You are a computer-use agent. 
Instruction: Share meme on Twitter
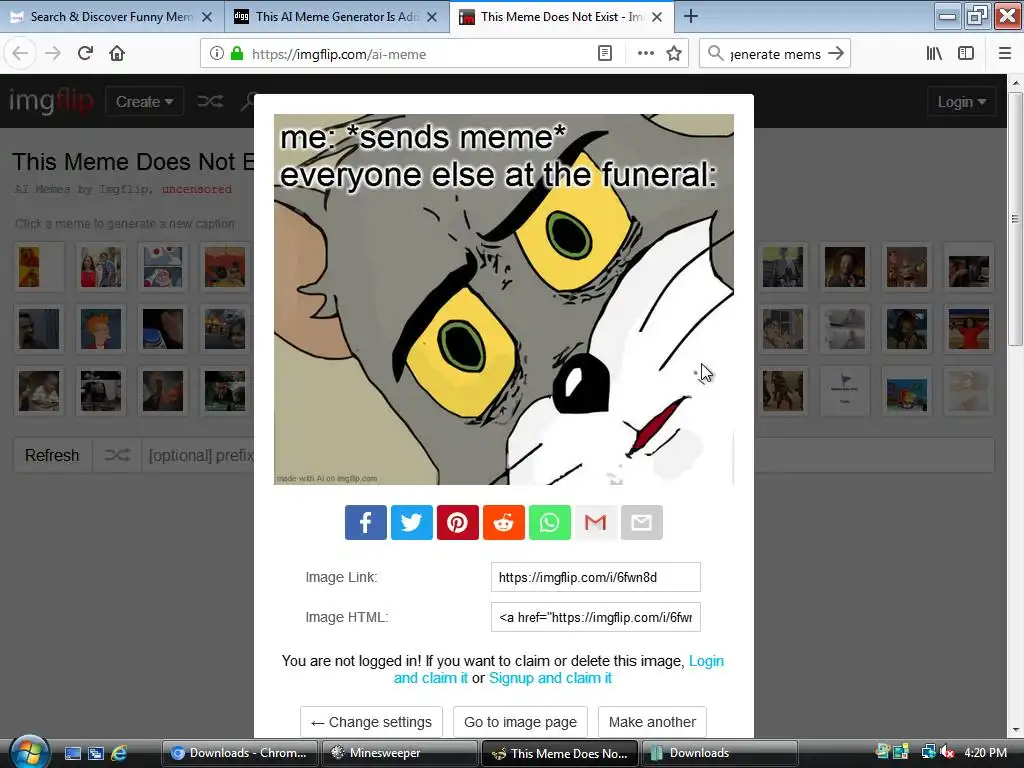coord(411,522)
